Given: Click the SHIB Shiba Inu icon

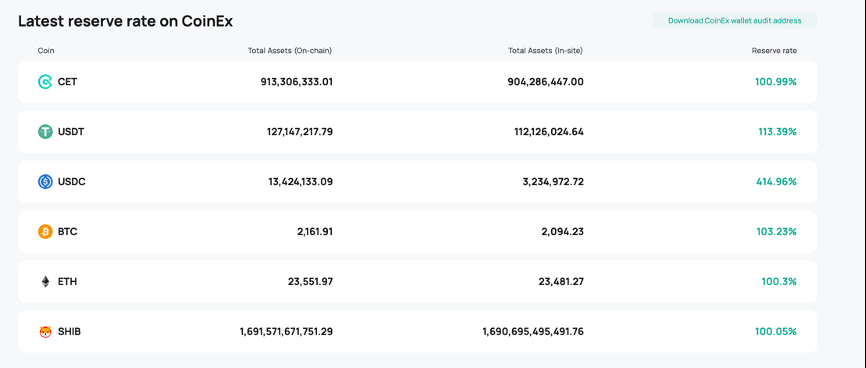Looking at the screenshot, I should [45, 332].
